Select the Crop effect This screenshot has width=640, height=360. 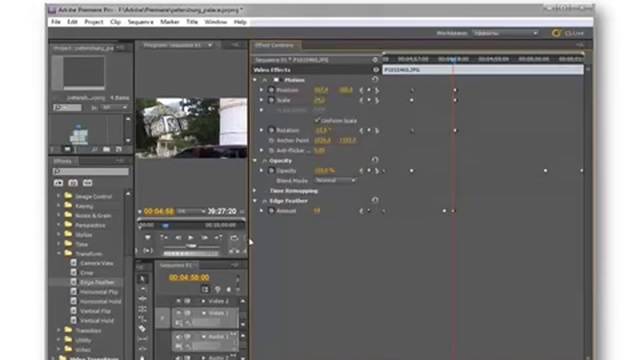[87, 273]
